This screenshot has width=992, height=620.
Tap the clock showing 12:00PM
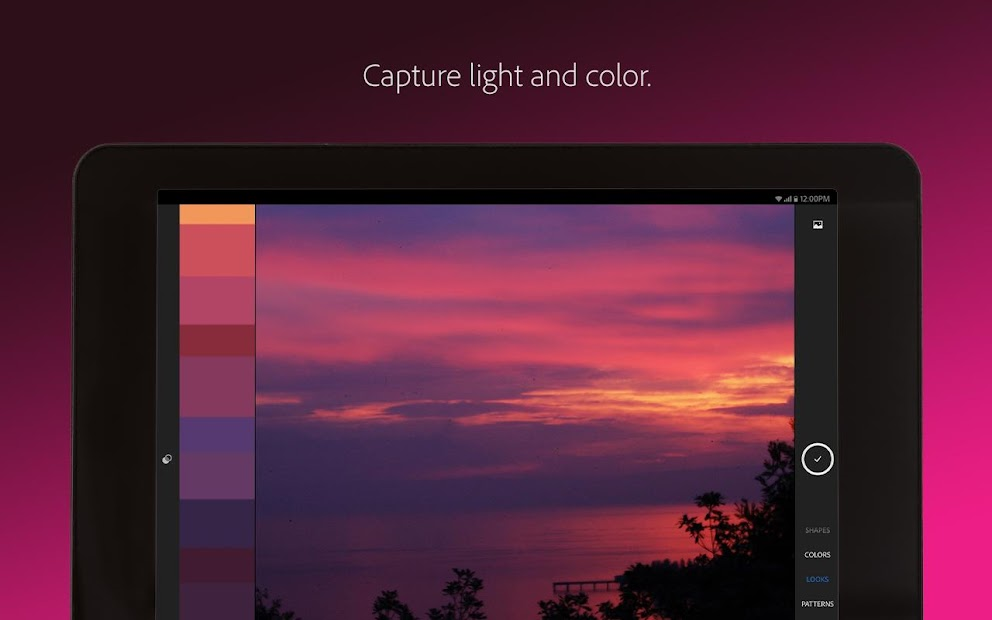click(x=815, y=199)
